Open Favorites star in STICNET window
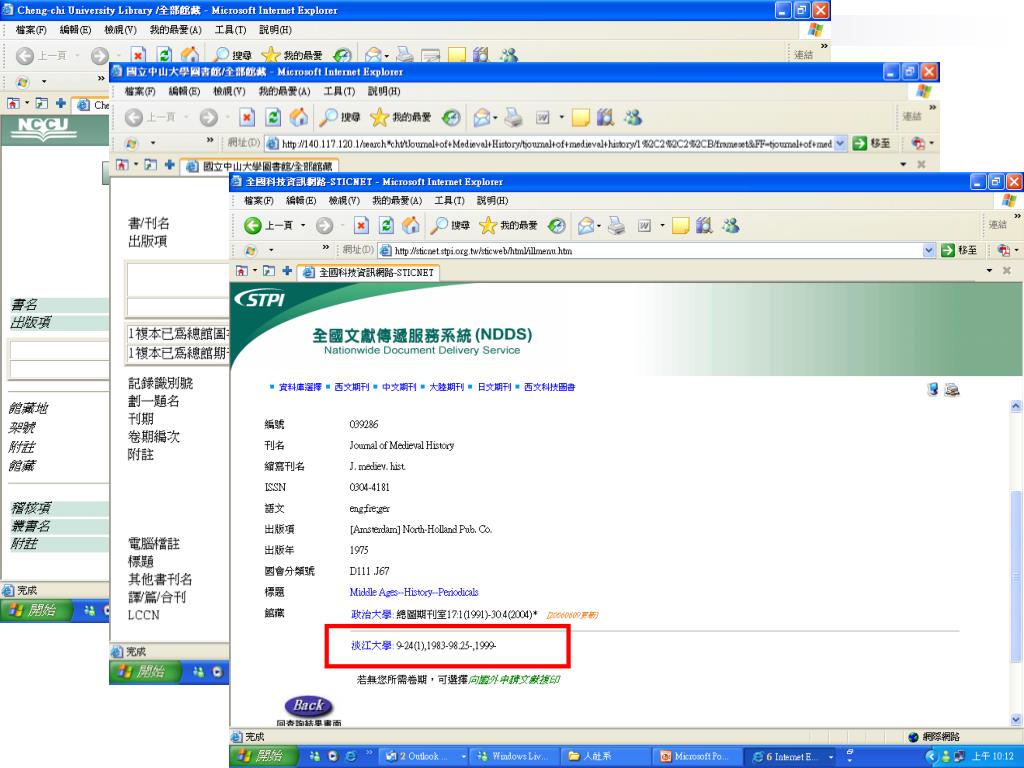1024x768 pixels. pyautogui.click(x=508, y=226)
